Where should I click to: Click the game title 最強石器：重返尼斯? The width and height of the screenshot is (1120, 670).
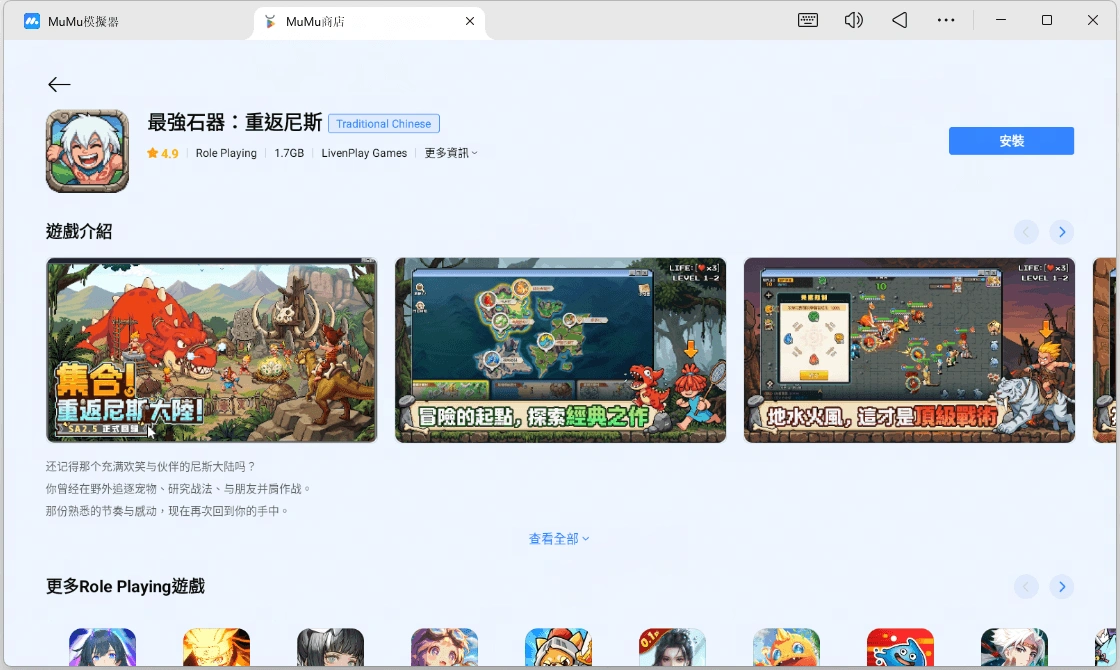(x=234, y=123)
